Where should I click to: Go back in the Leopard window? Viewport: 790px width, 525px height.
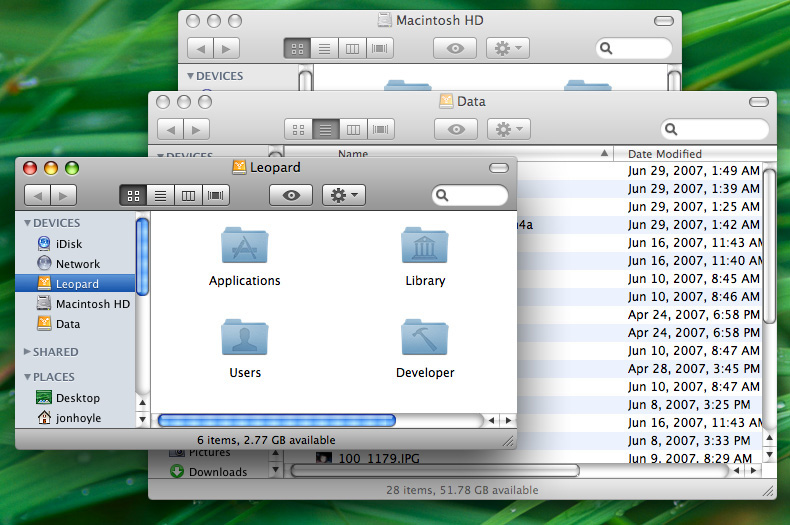(x=37, y=195)
